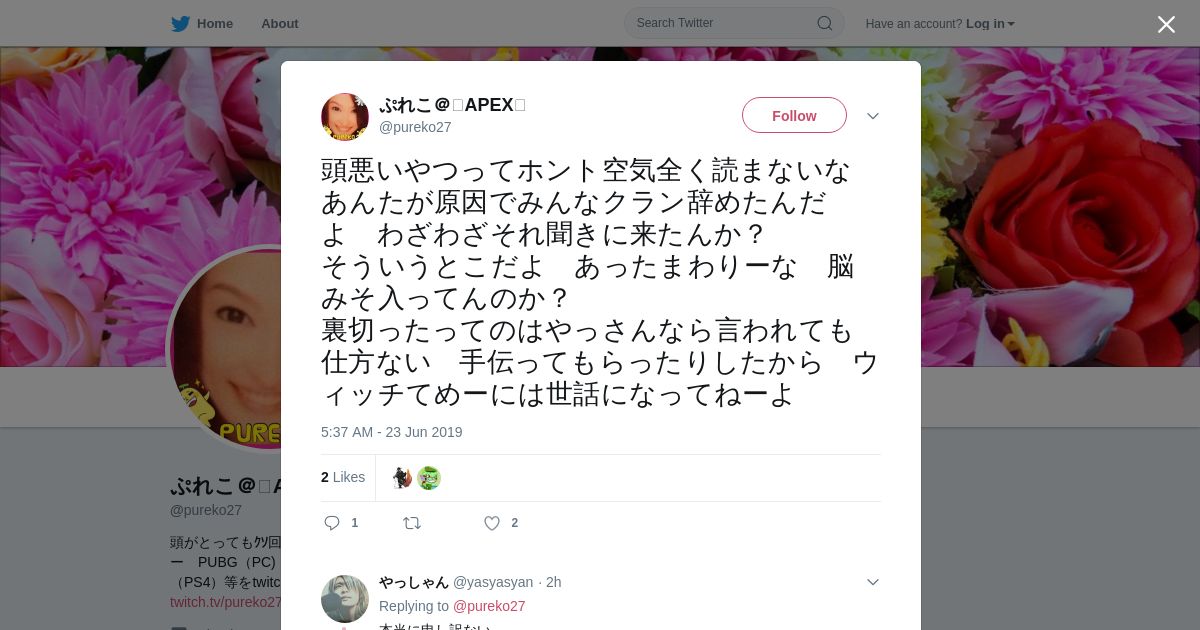
Task: Open the About page link
Action: point(279,24)
